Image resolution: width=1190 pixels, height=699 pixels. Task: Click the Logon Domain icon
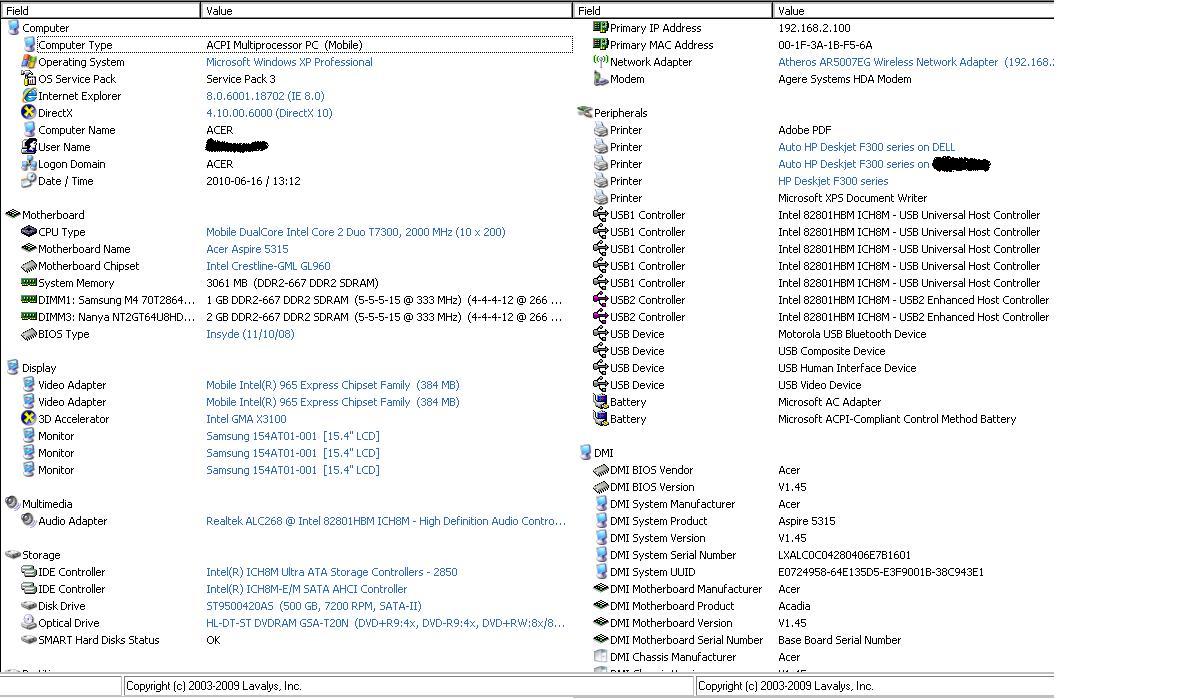click(x=29, y=164)
